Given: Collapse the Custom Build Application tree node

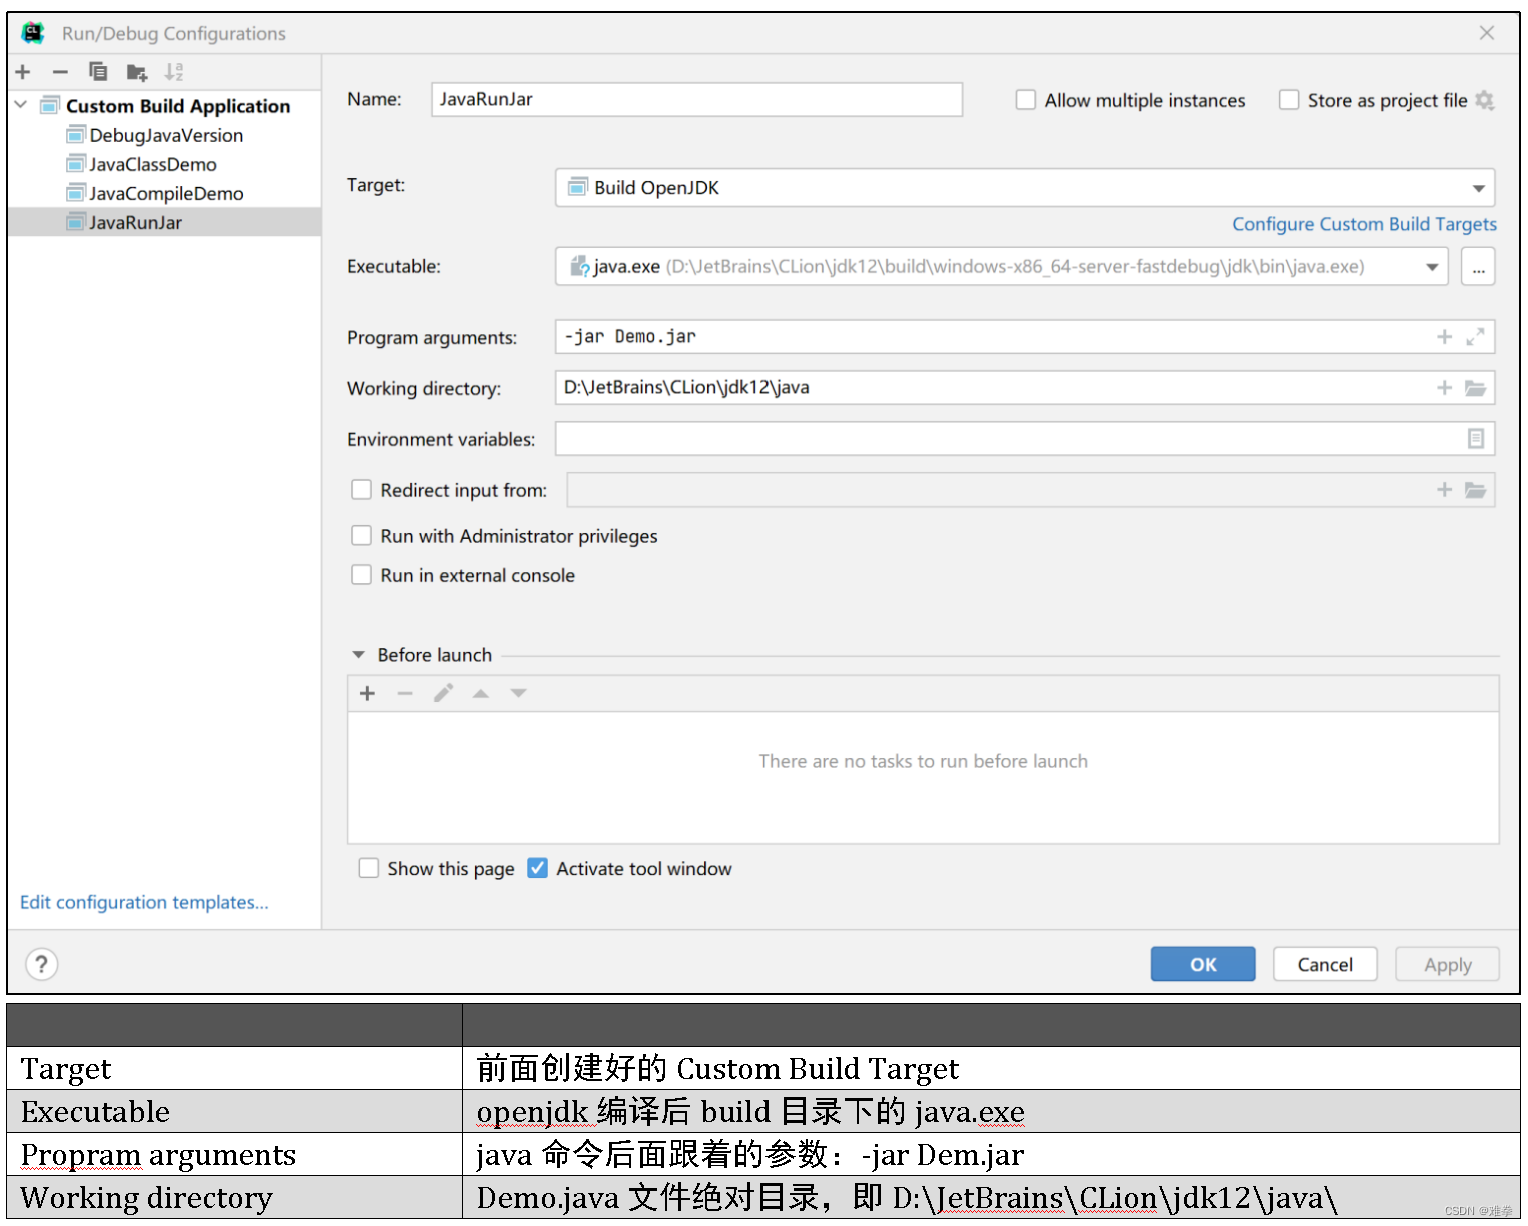Looking at the screenshot, I should click(20, 105).
